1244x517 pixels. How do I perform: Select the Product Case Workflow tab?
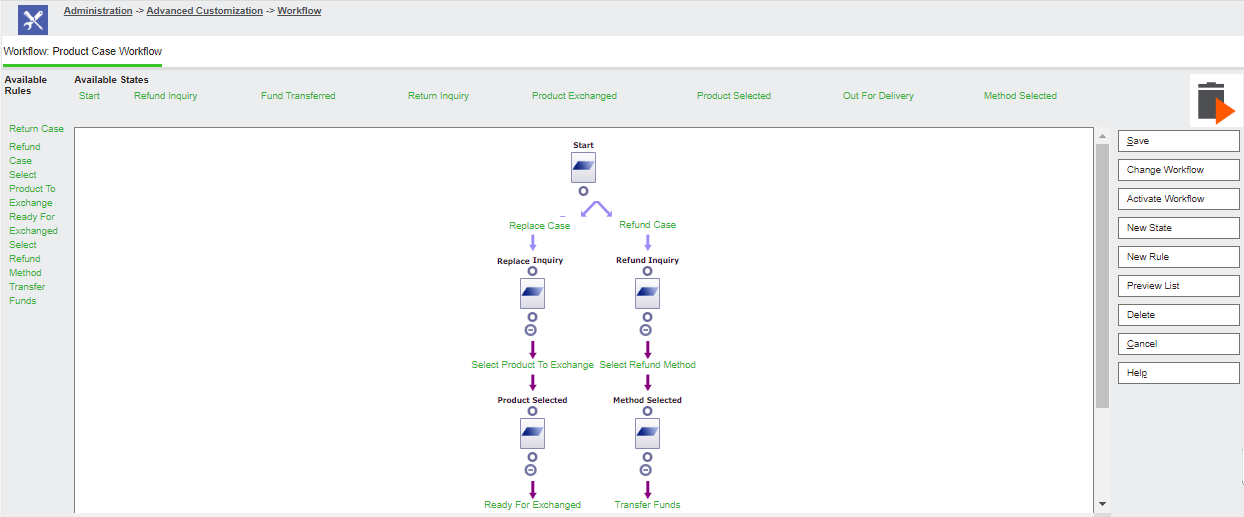point(82,51)
